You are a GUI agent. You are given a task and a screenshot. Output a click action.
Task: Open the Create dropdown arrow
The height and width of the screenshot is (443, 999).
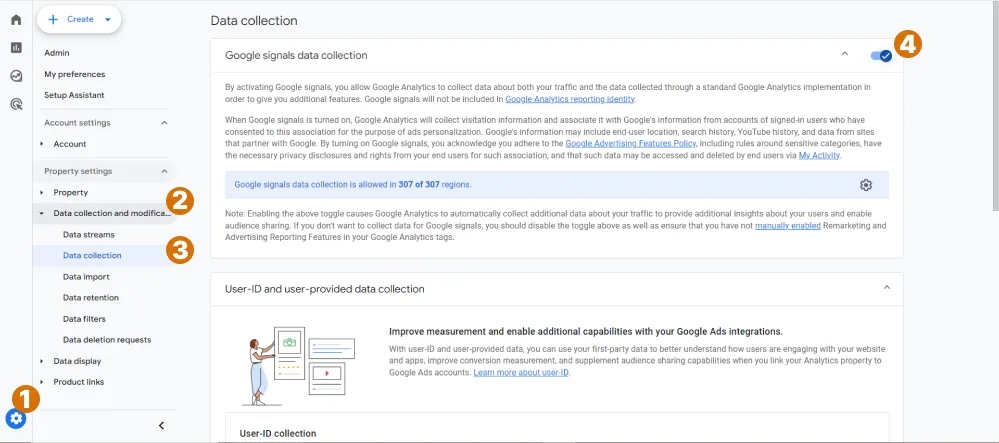coord(108,19)
